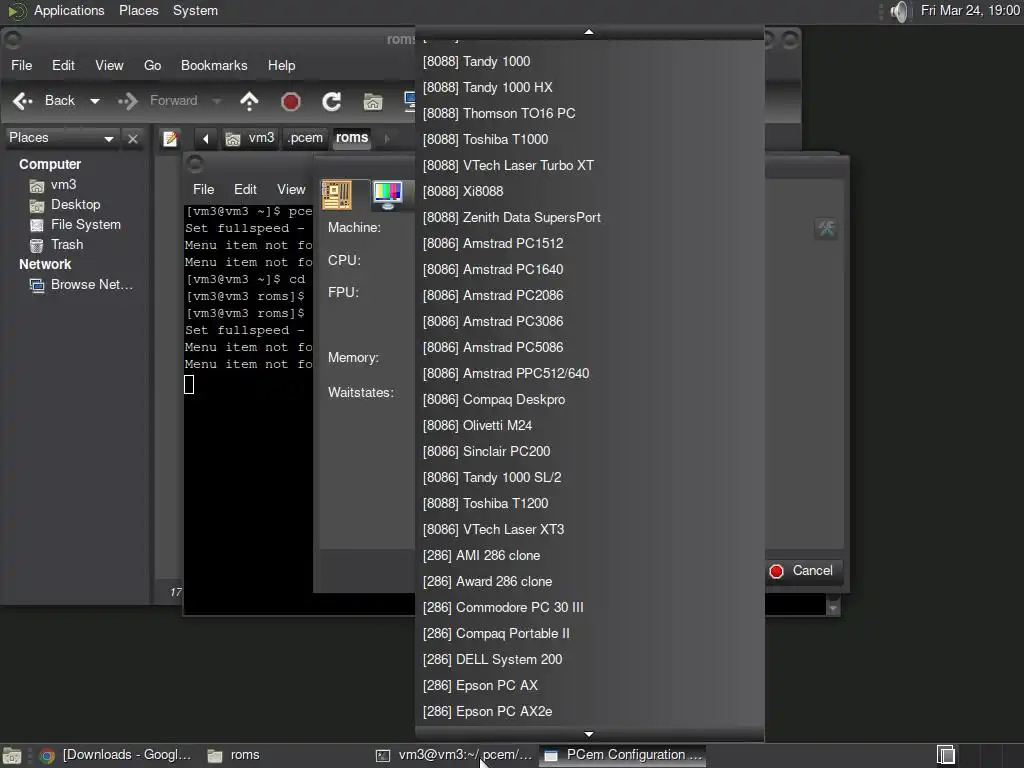The height and width of the screenshot is (768, 1024).
Task: Click roms path bar button
Action: (352, 138)
